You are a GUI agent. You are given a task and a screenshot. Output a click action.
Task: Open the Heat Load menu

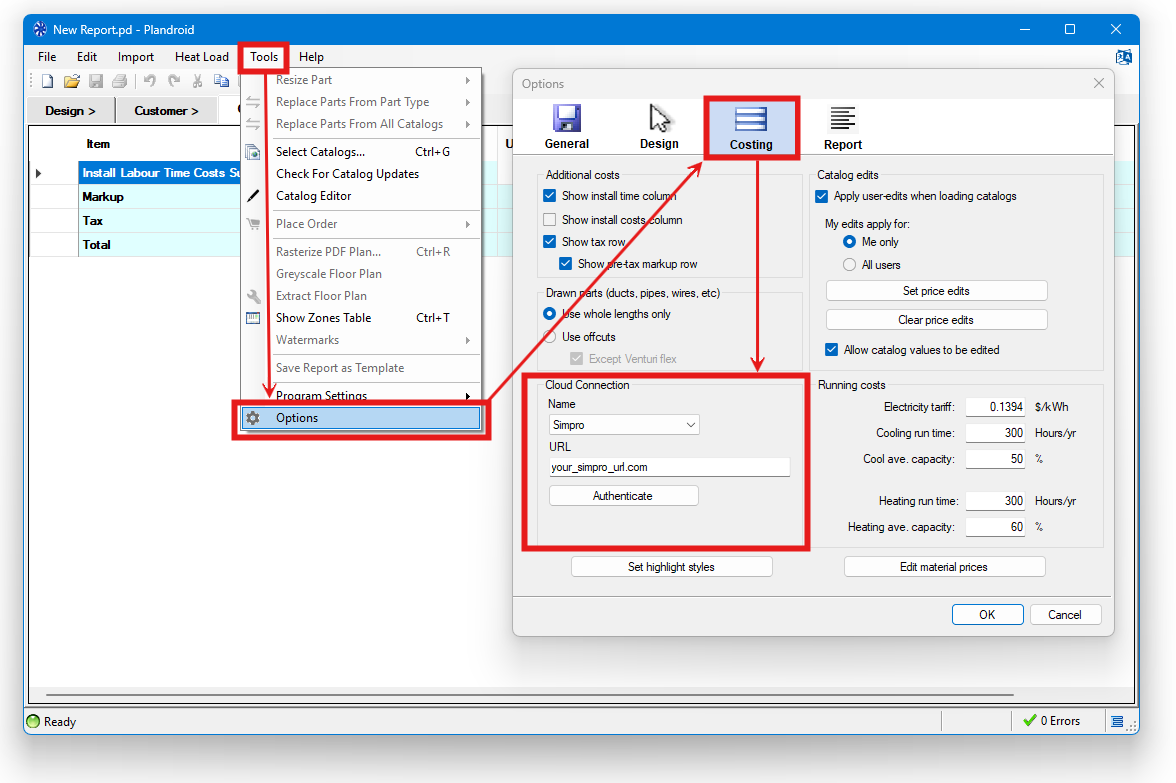click(201, 57)
